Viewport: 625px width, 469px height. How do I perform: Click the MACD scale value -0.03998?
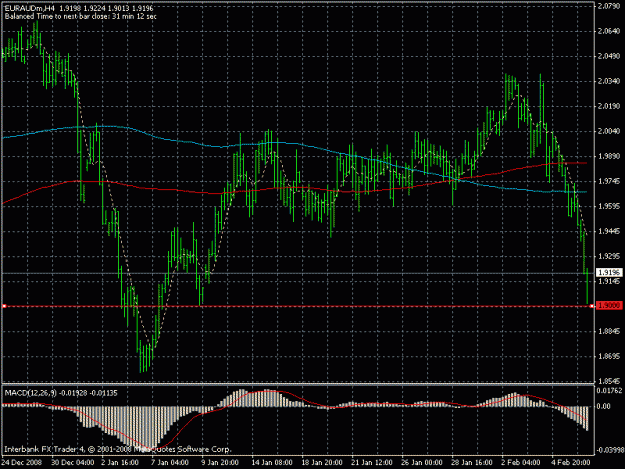pyautogui.click(x=609, y=450)
